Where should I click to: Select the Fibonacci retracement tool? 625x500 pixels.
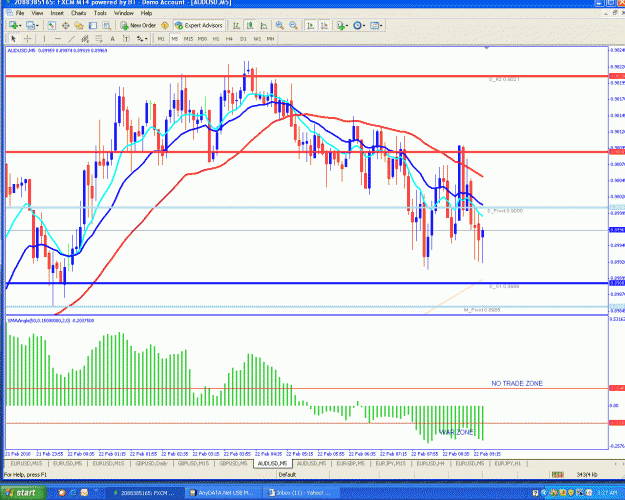coord(98,39)
